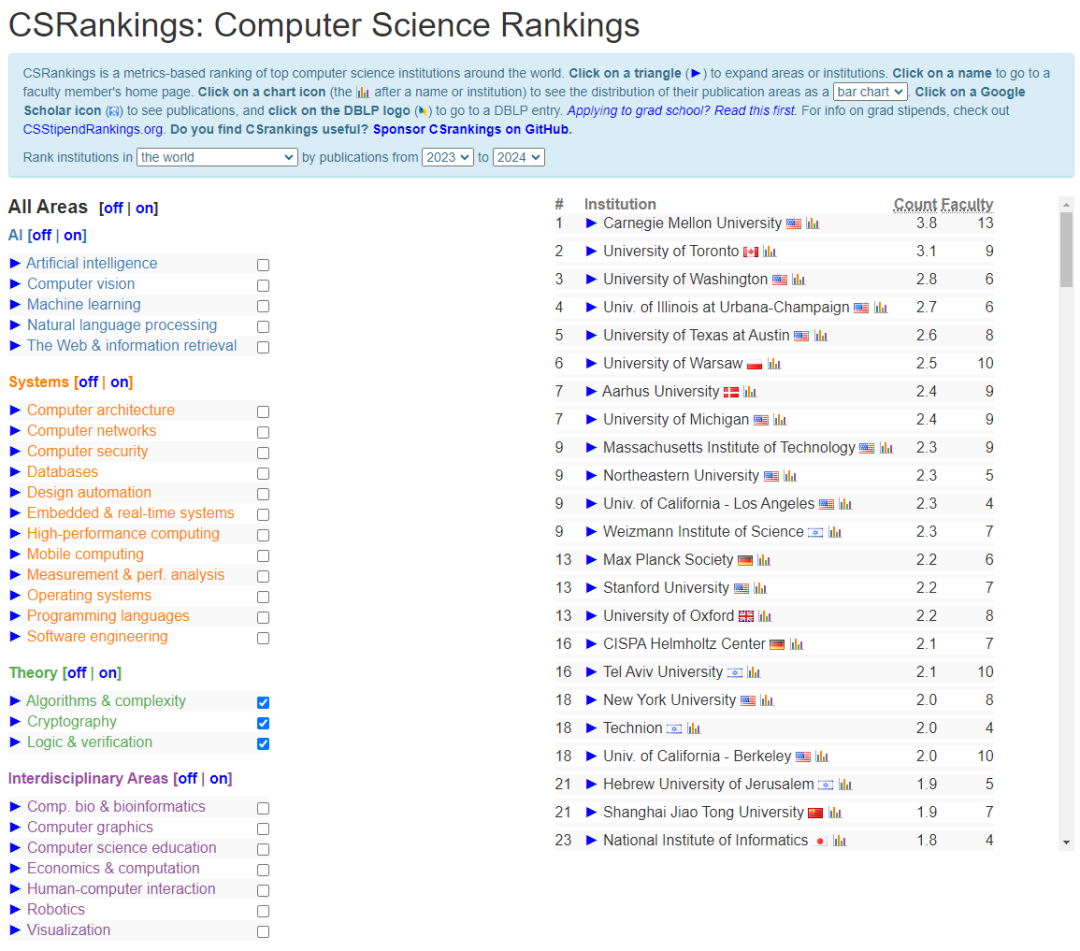Click the institution list scrollbar down arrow
The height and width of the screenshot is (951, 1080).
click(x=1066, y=842)
